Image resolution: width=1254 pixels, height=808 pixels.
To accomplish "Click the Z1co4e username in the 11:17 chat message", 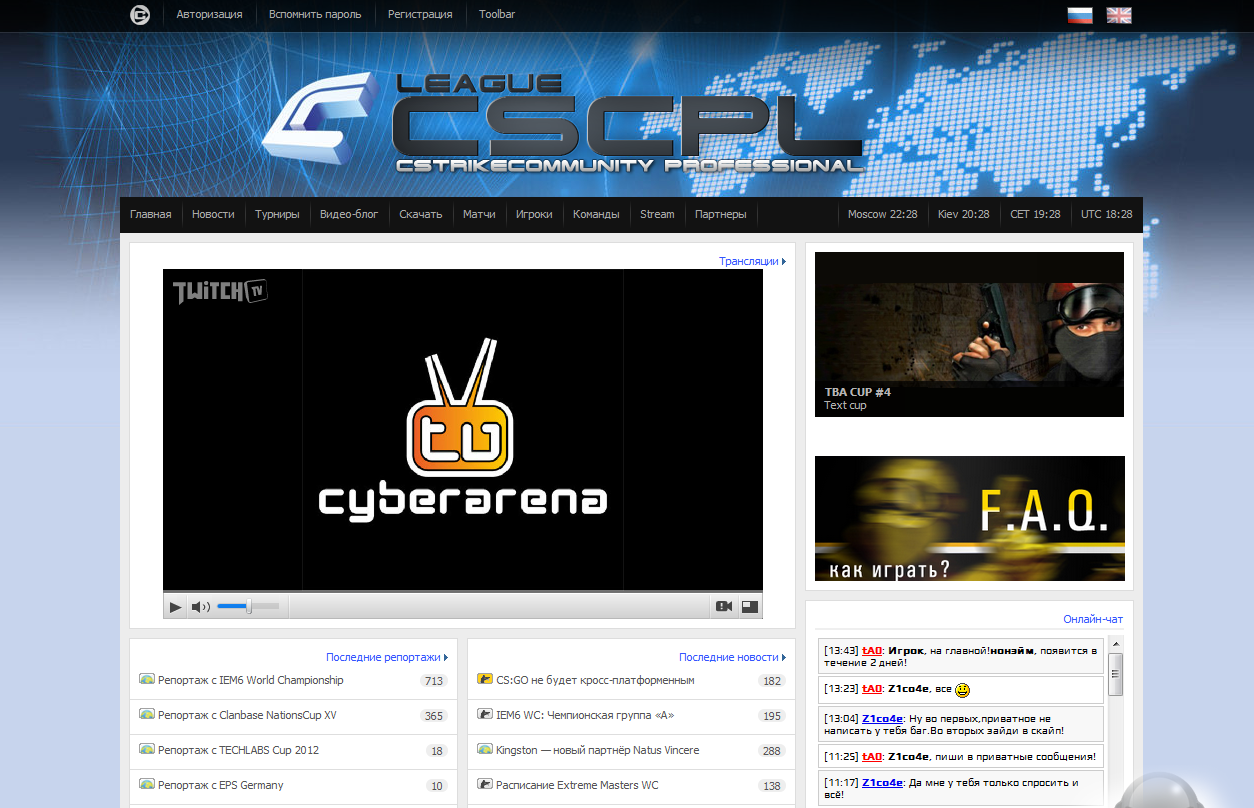I will click(x=883, y=783).
